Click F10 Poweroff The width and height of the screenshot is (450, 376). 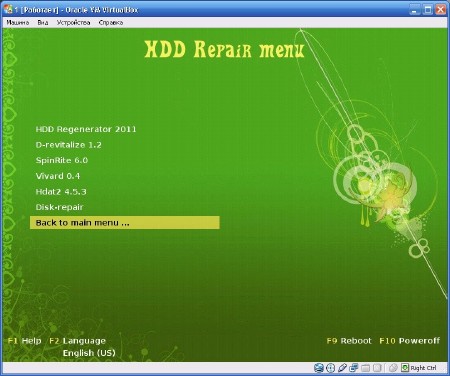pyautogui.click(x=410, y=341)
